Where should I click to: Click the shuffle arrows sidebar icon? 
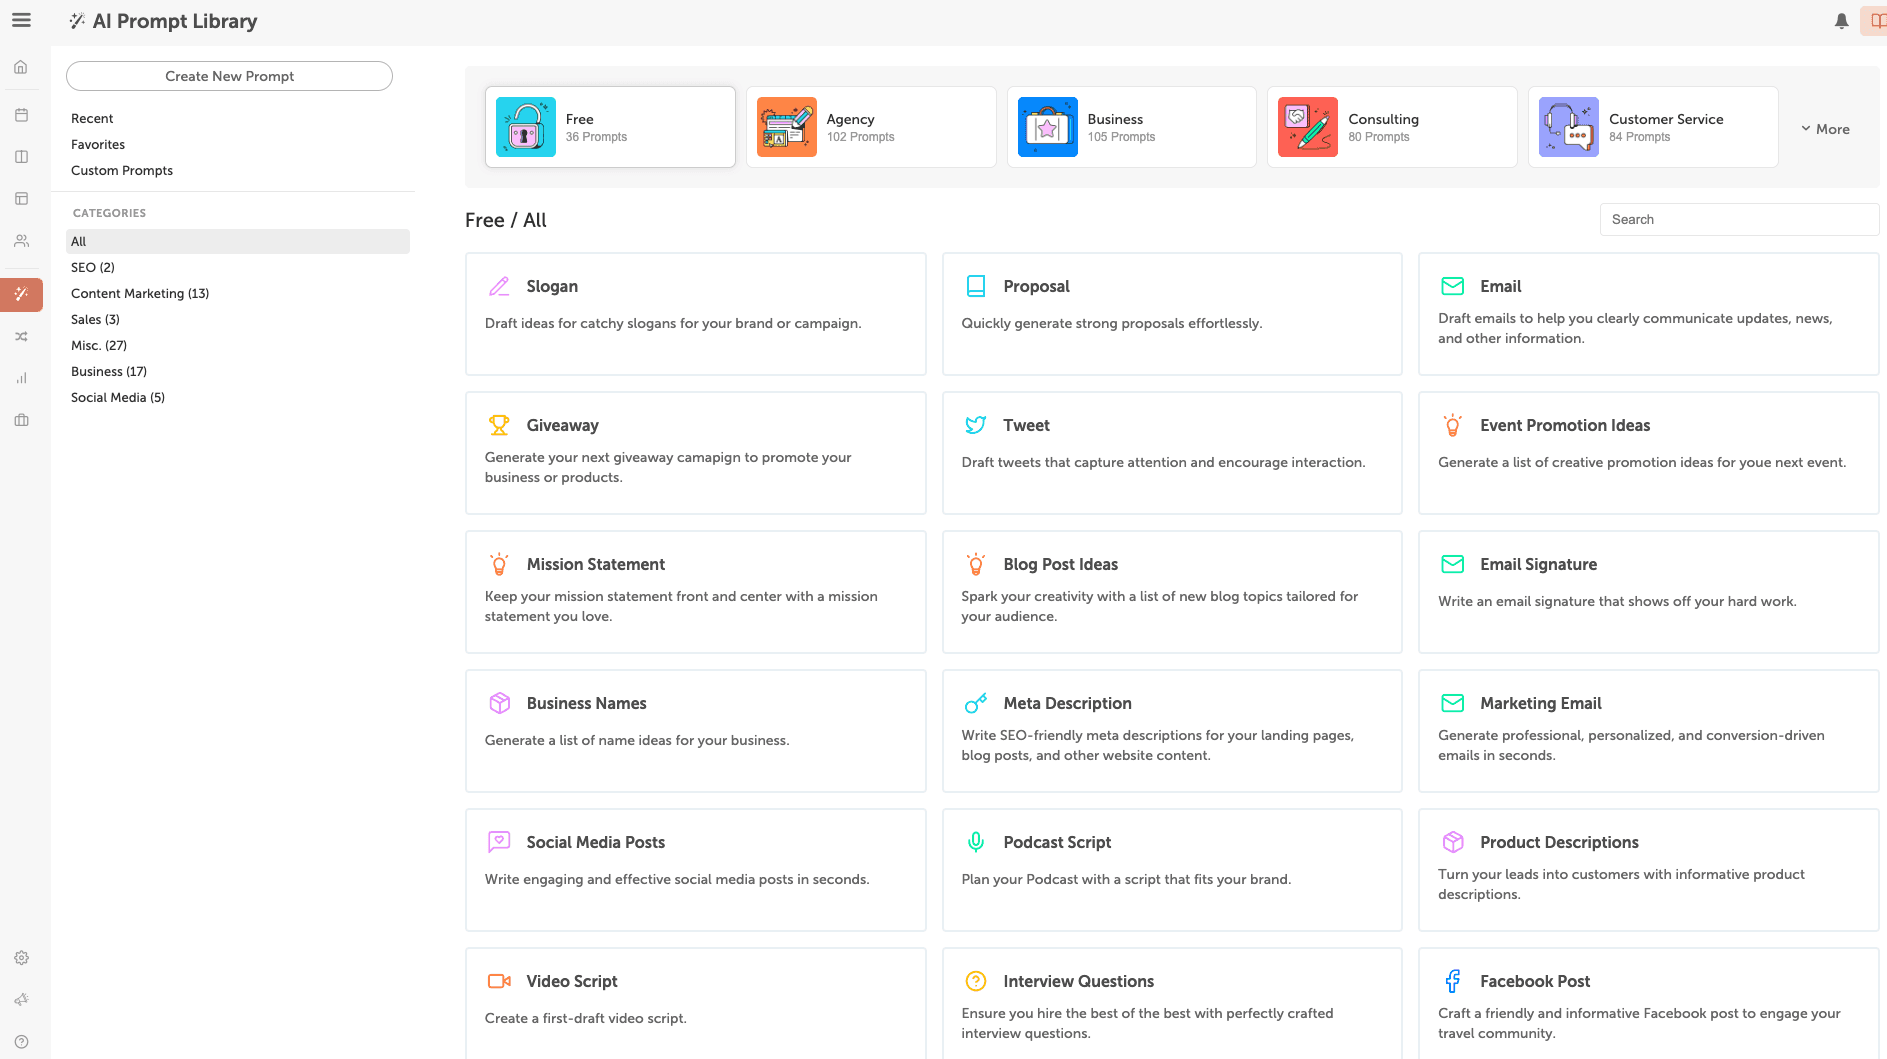coord(21,337)
